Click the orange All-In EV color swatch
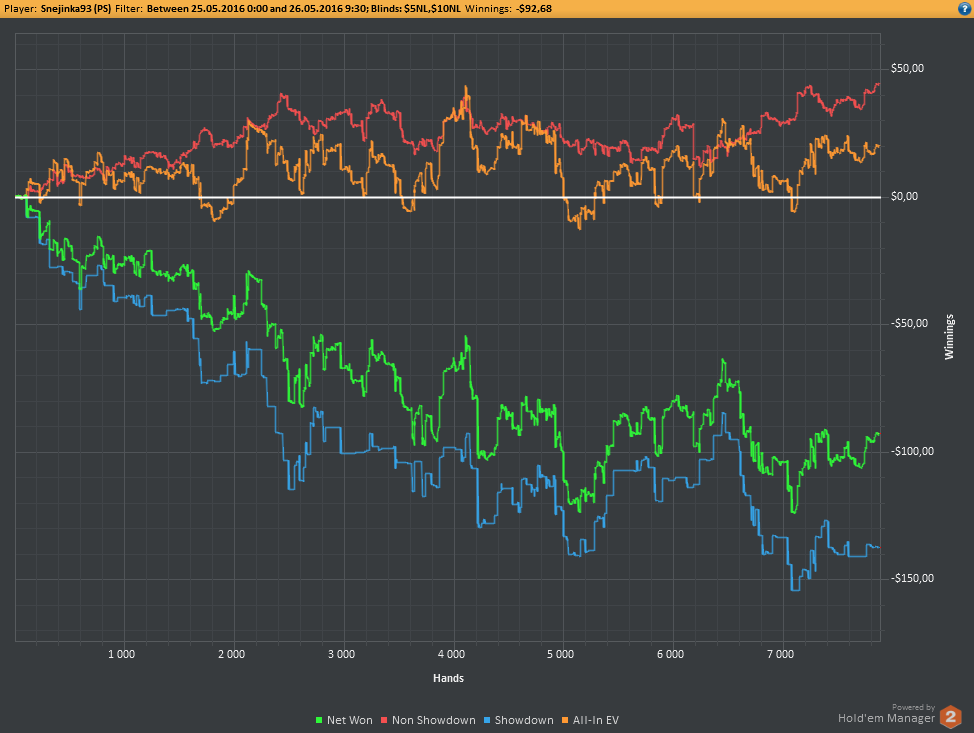The image size is (974, 733). pos(565,721)
